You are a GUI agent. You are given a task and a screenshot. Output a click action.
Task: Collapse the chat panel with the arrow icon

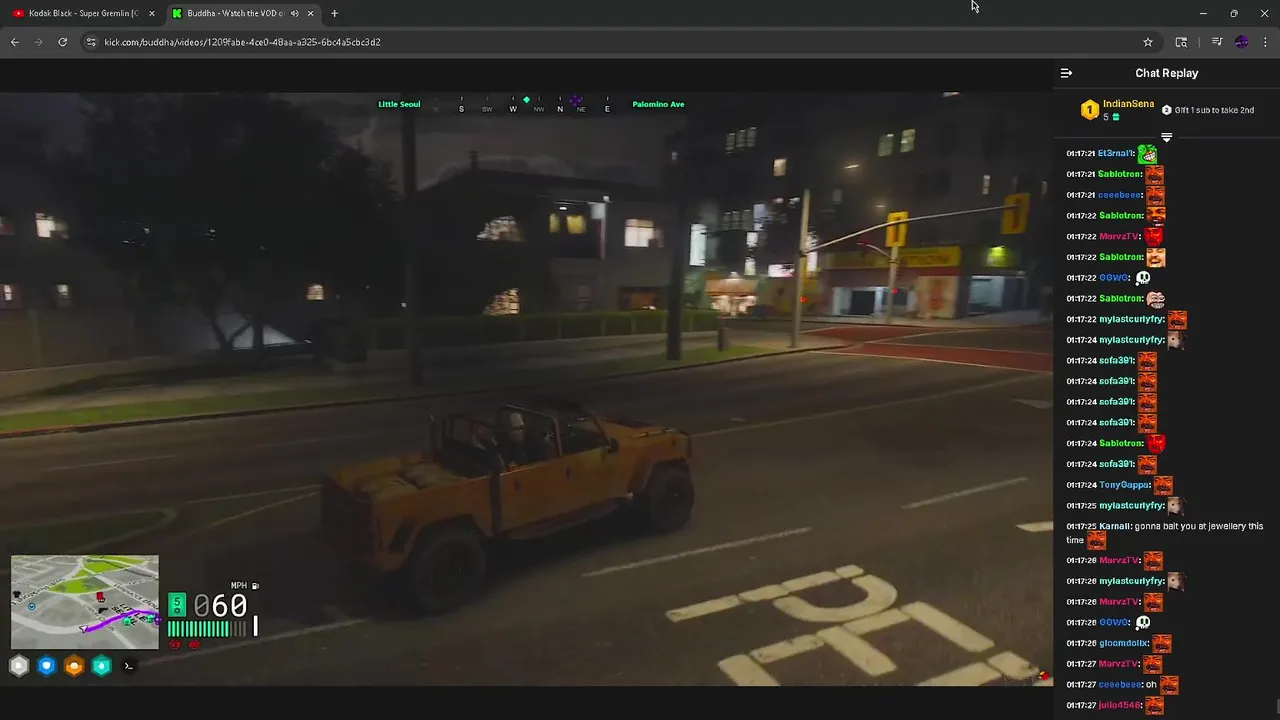1066,73
